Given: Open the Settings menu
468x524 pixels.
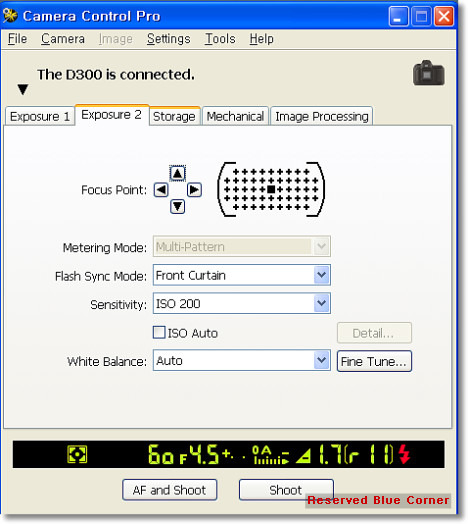Looking at the screenshot, I should coord(168,39).
